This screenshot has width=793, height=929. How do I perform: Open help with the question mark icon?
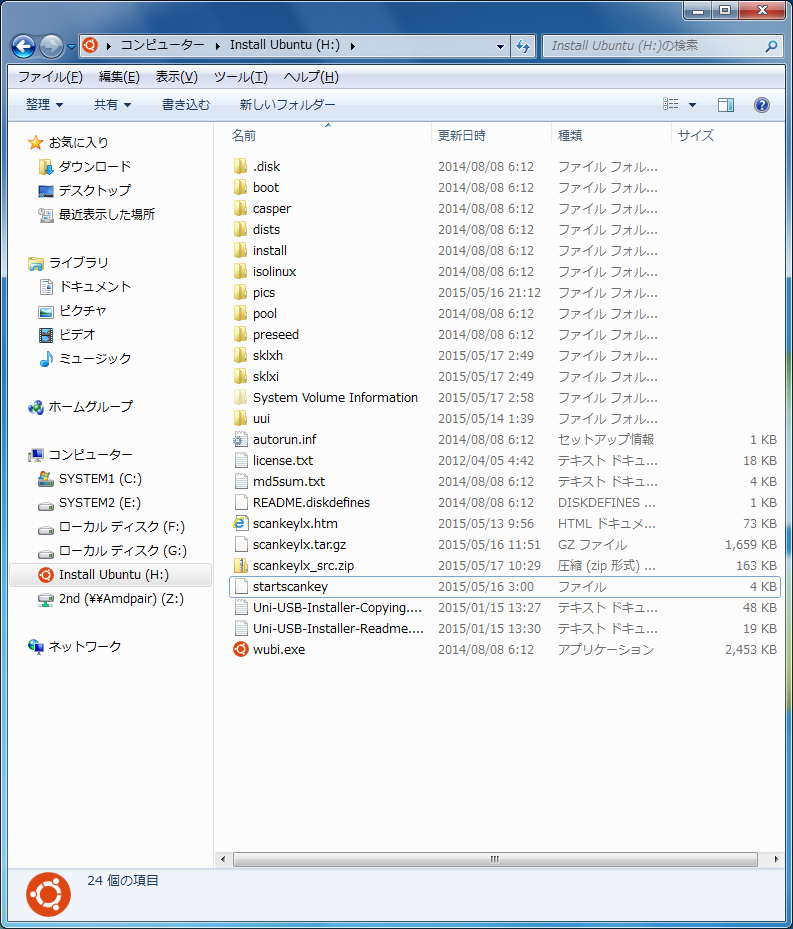coord(762,105)
